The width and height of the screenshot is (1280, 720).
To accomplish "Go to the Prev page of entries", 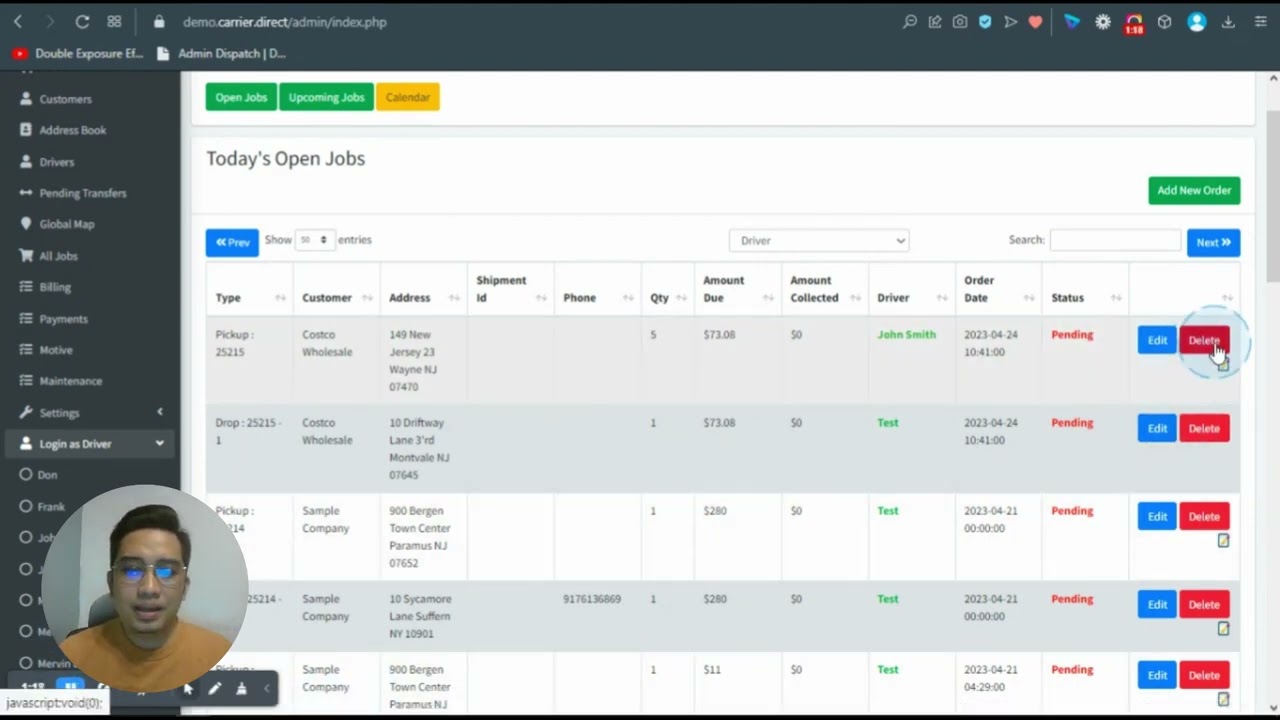I will pyautogui.click(x=232, y=242).
